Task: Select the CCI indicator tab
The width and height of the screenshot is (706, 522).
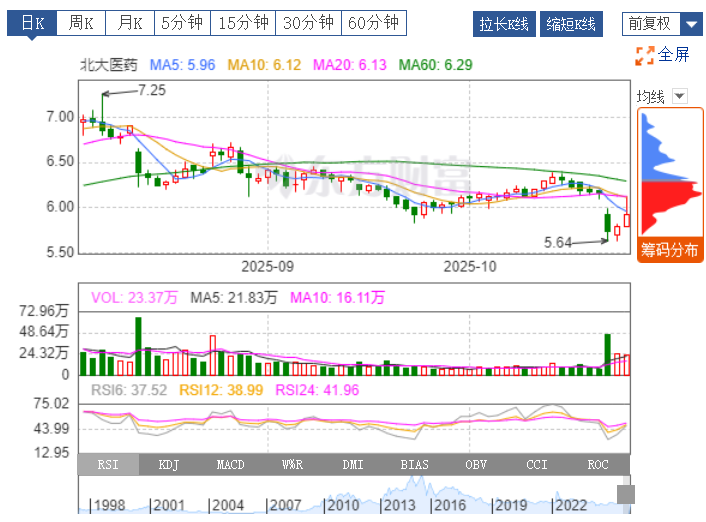Action: coord(537,465)
